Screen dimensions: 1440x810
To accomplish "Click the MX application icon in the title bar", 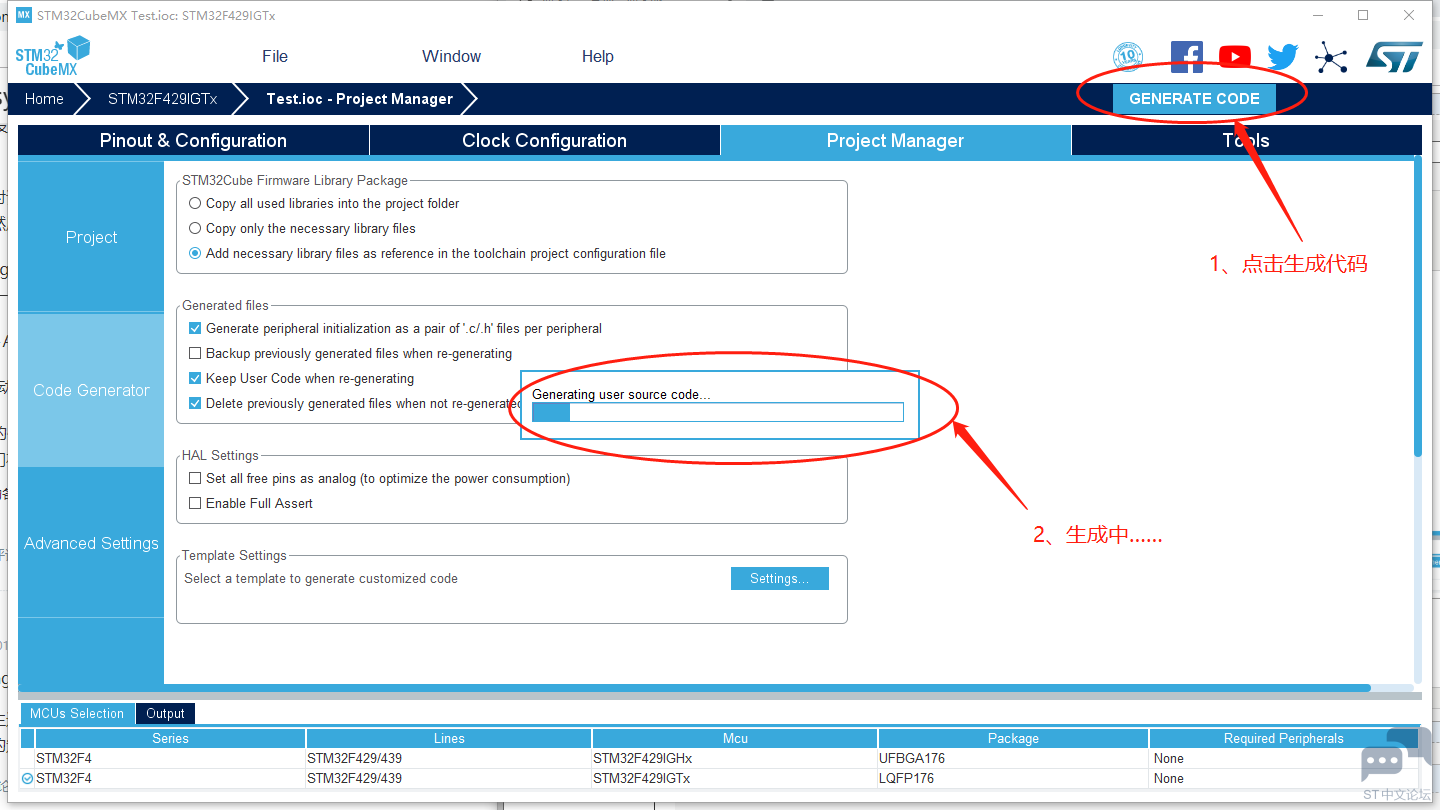I will point(24,15).
